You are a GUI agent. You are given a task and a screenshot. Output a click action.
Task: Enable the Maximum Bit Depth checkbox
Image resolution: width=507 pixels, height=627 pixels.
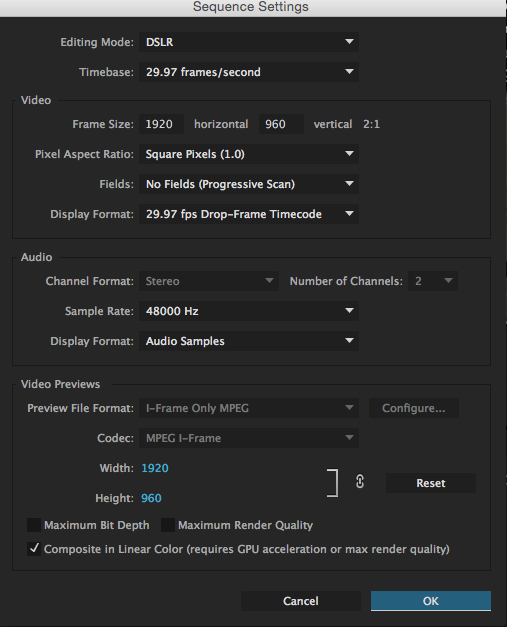(34, 525)
